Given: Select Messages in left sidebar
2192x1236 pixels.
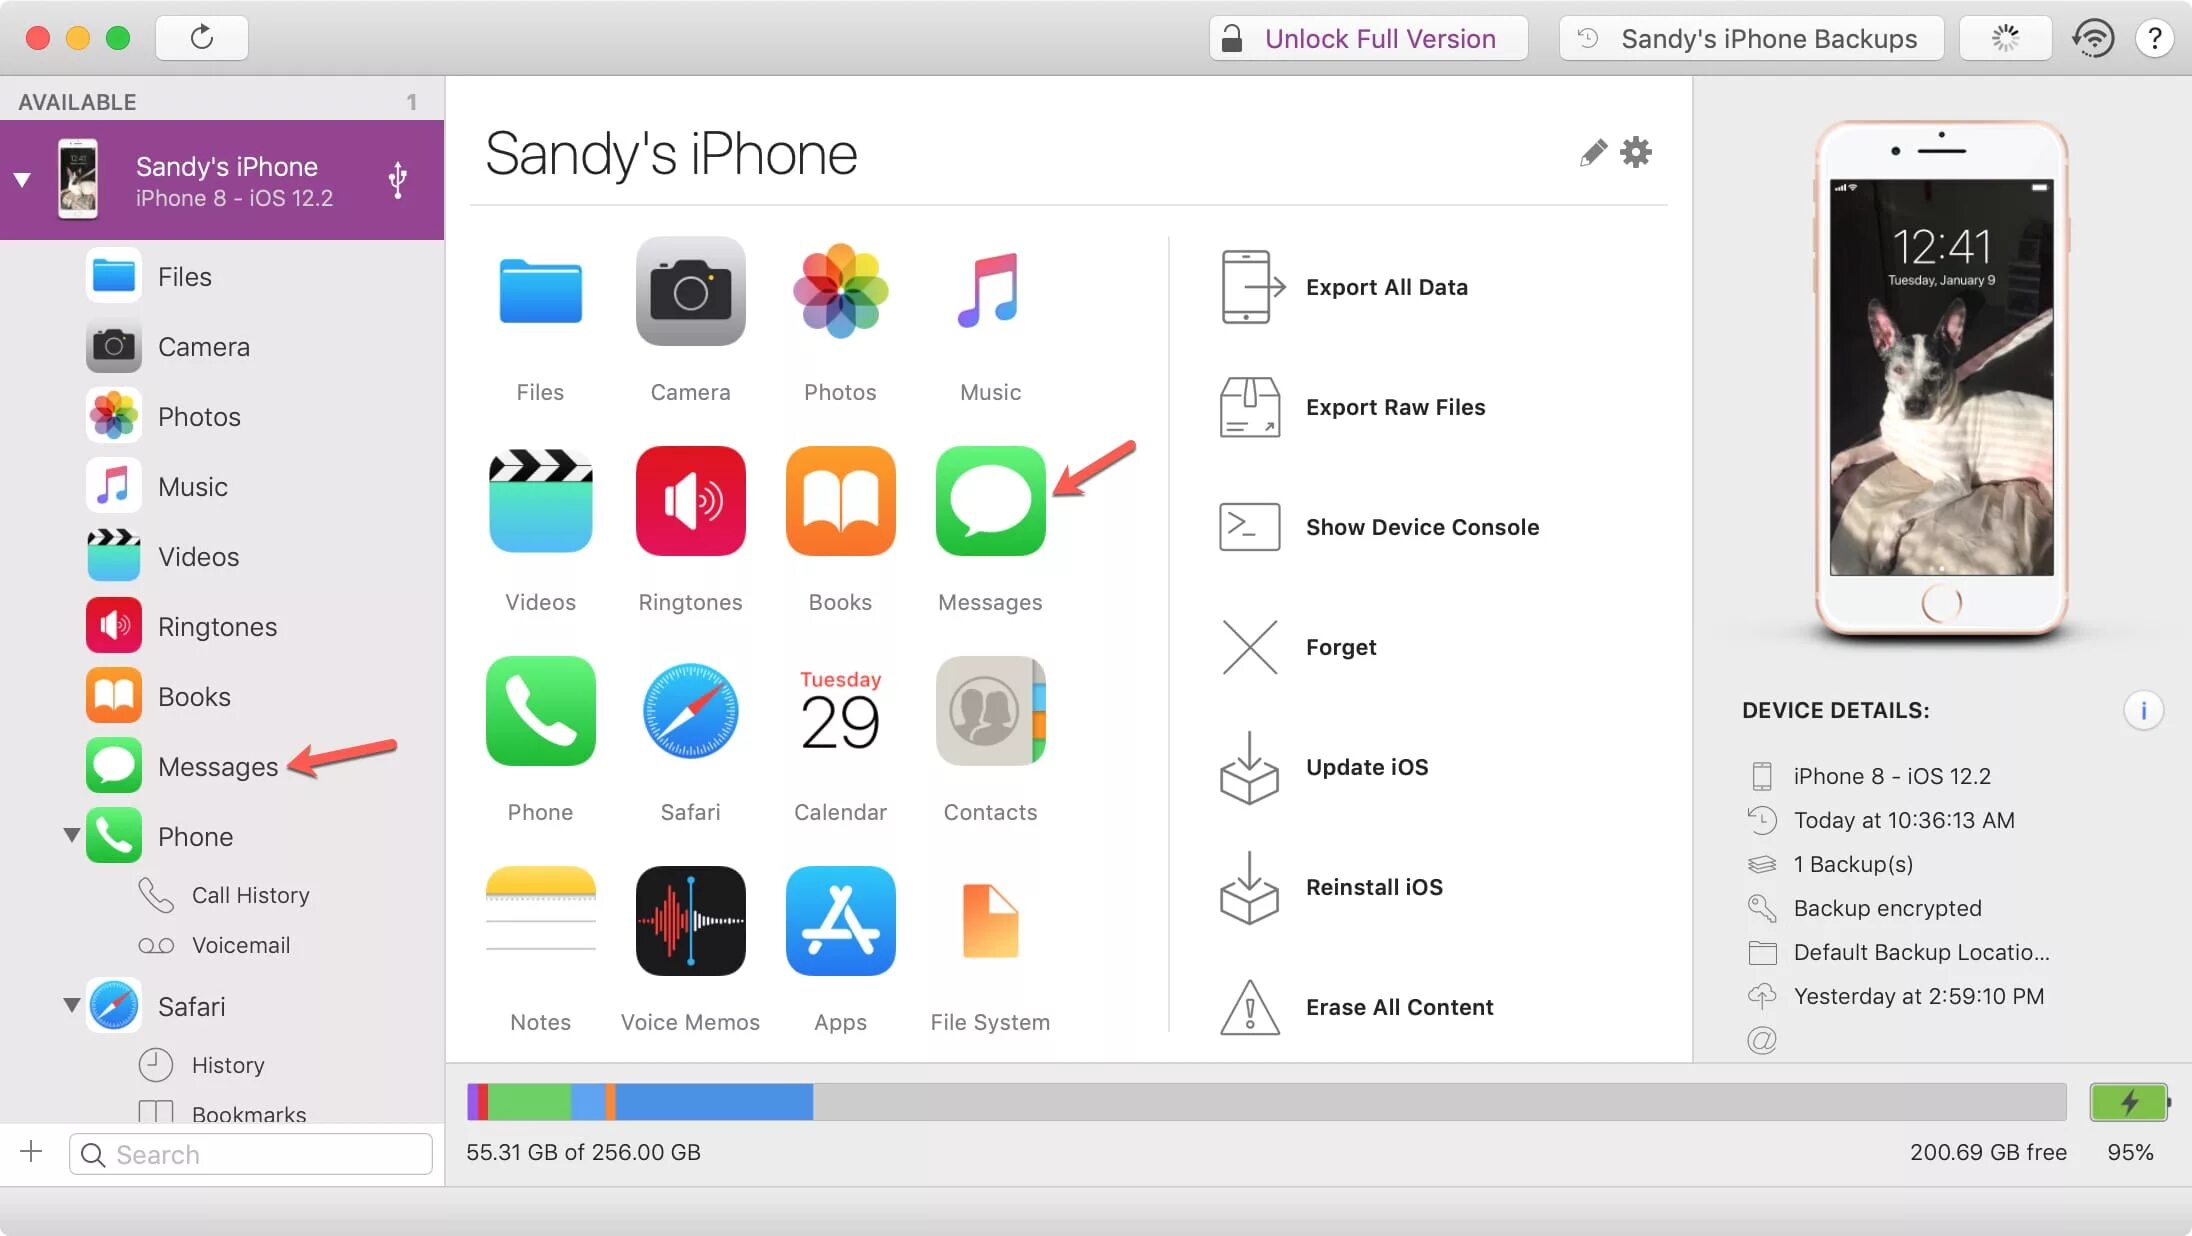Looking at the screenshot, I should pyautogui.click(x=217, y=766).
